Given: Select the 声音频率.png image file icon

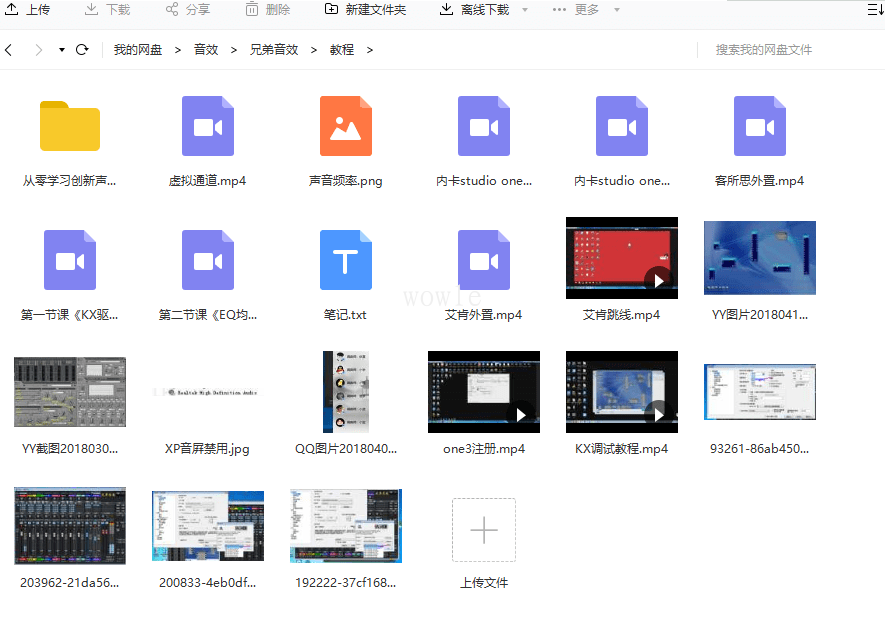Looking at the screenshot, I should (x=345, y=126).
